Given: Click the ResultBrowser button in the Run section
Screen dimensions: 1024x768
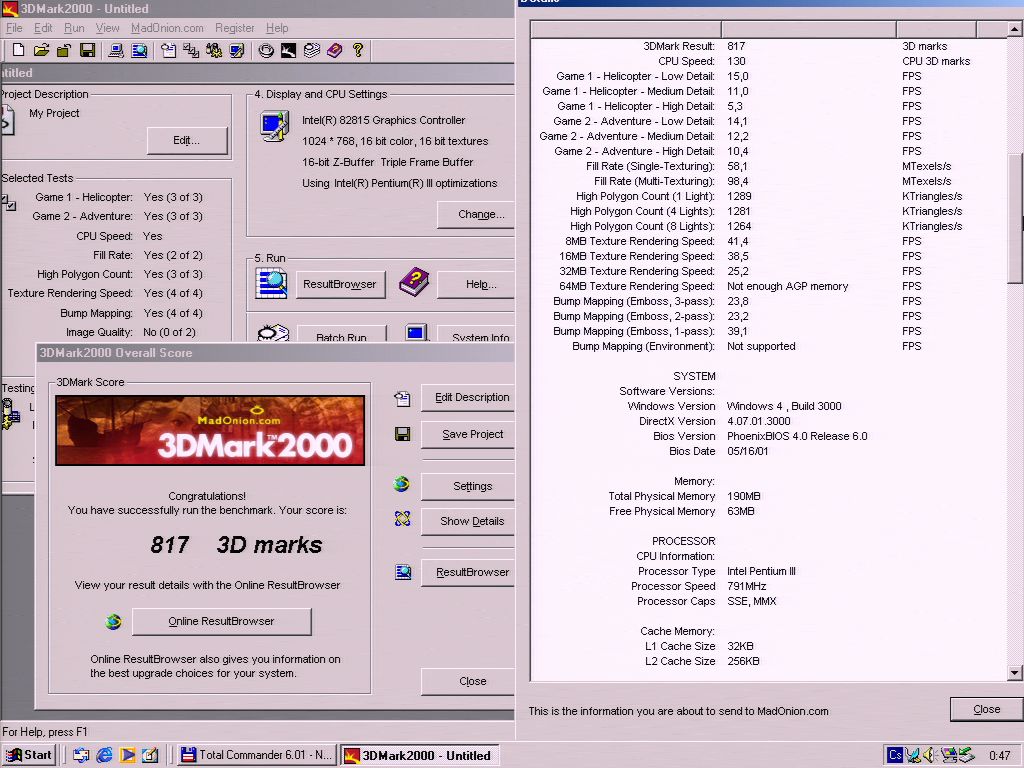Looking at the screenshot, I should click(340, 284).
